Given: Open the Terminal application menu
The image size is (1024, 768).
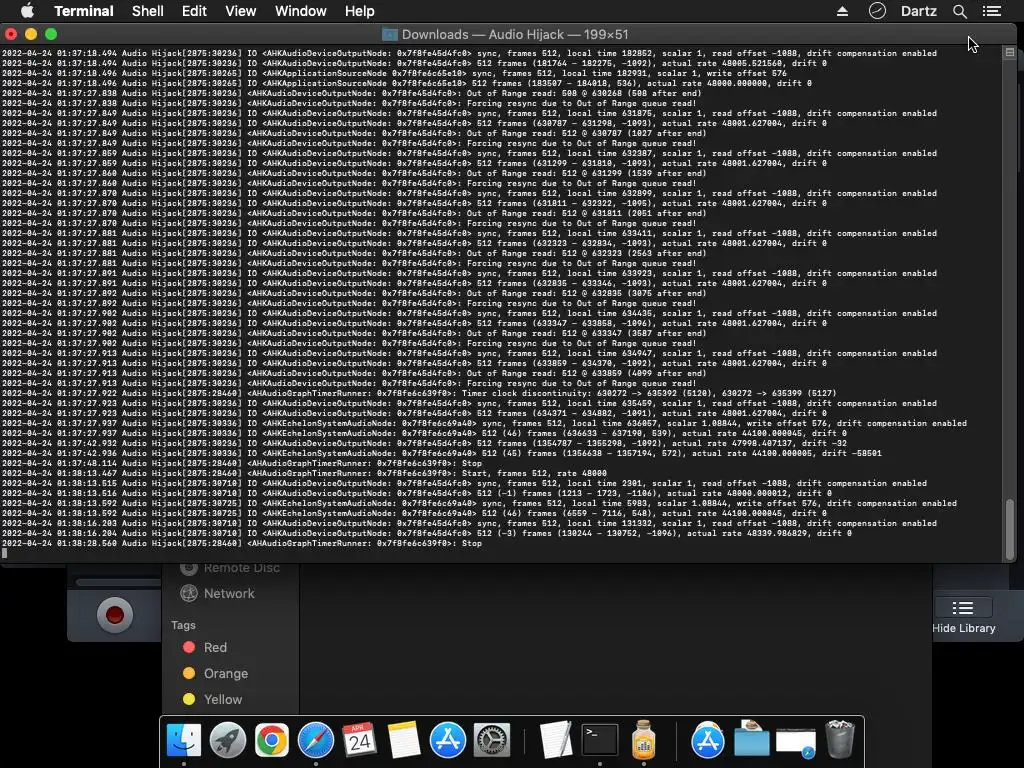Looking at the screenshot, I should click(84, 11).
